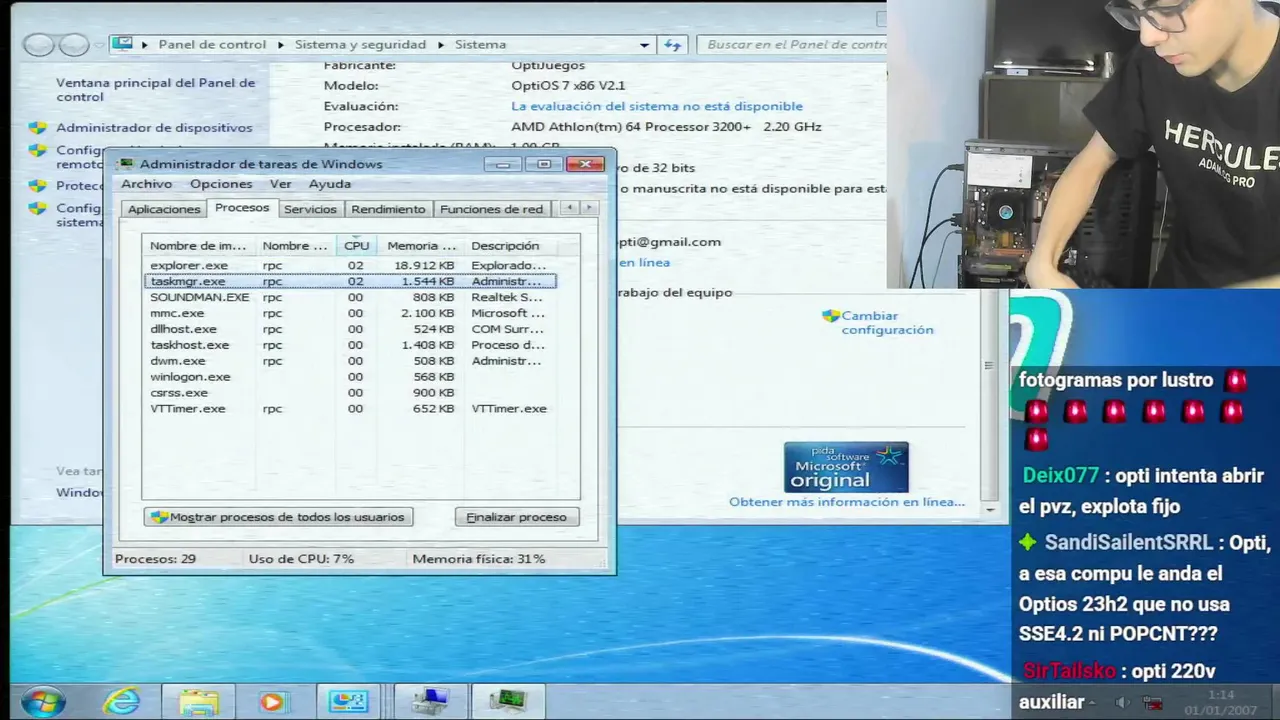Screen dimensions: 1280x720
Task: Click the Control Panel forward arrow
Action: point(74,45)
